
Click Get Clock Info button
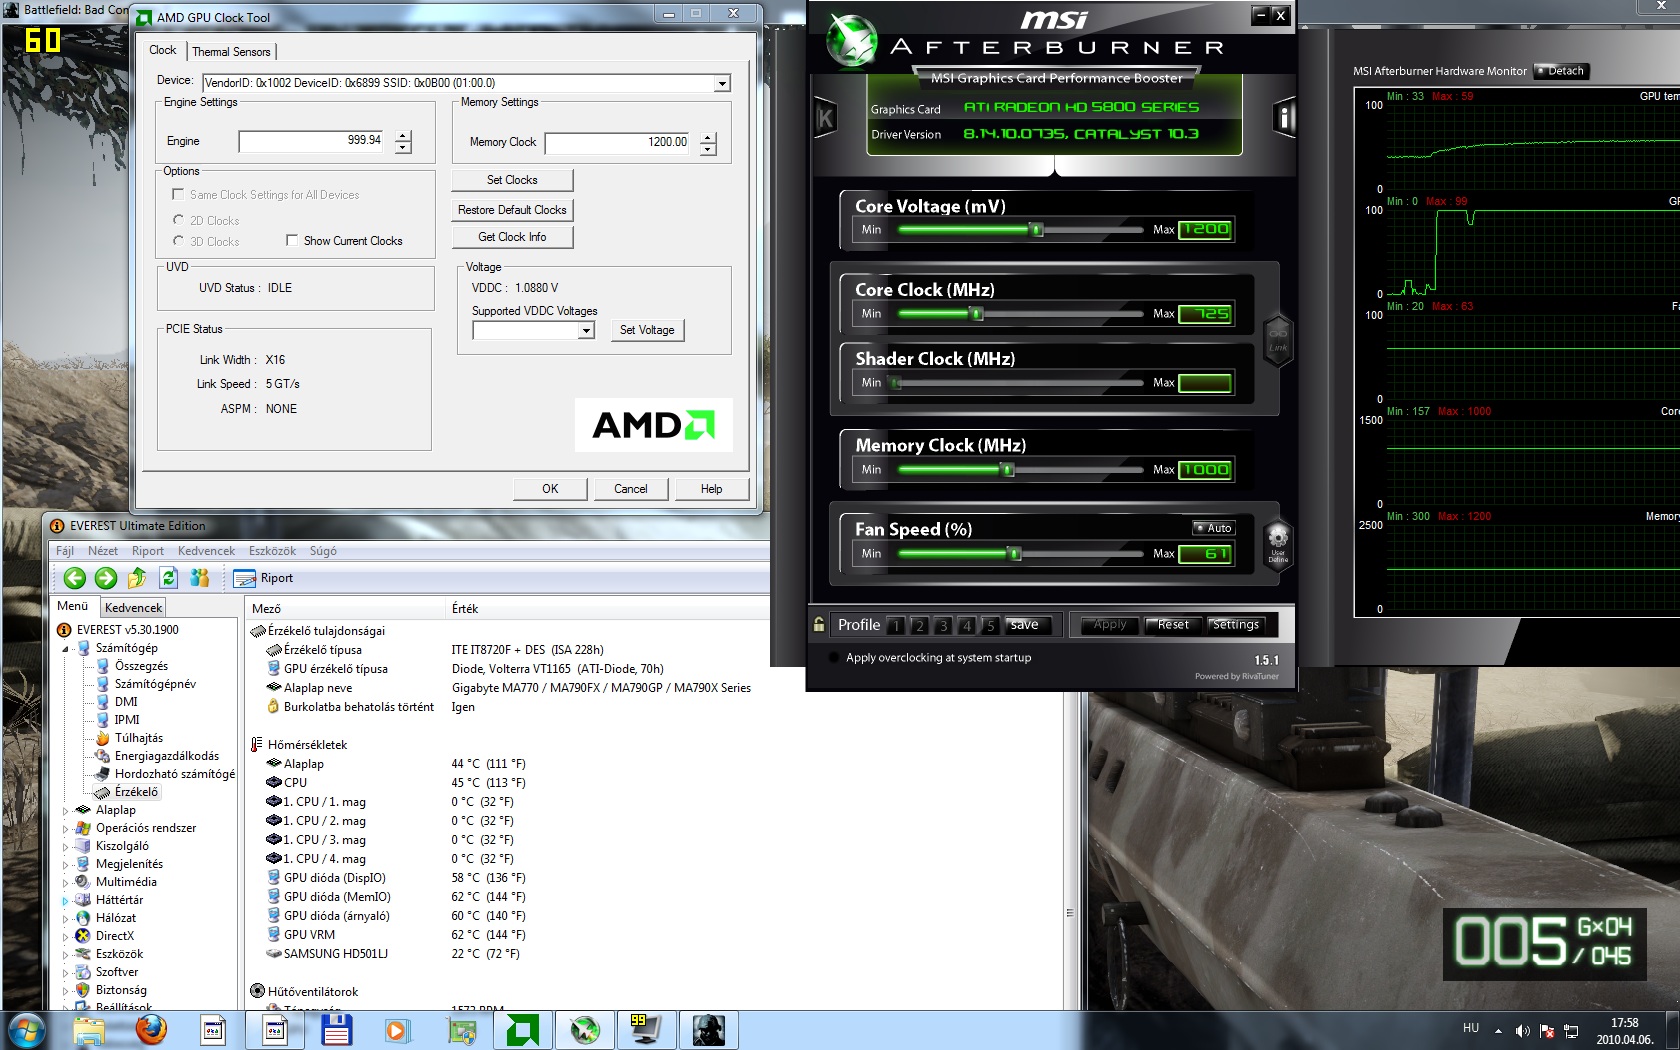pos(512,237)
